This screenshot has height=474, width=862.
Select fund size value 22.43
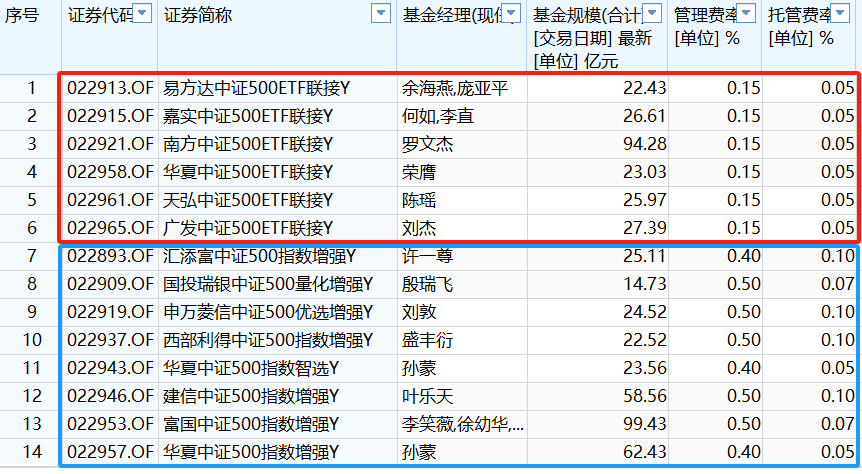[645, 88]
